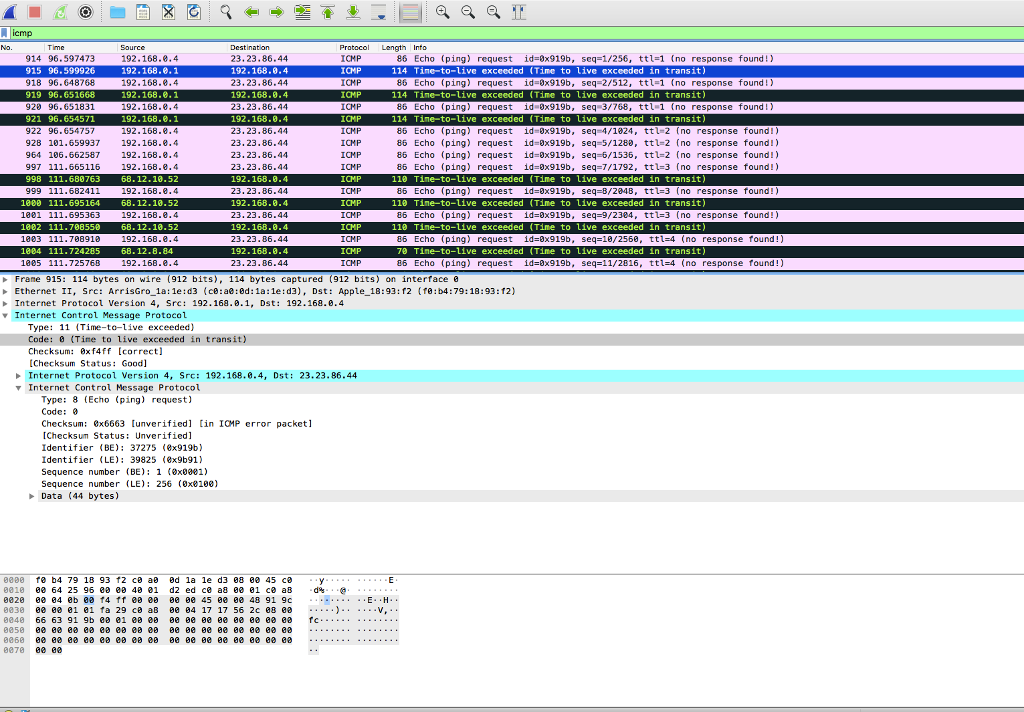Open the capture options gear
The height and width of the screenshot is (712, 1024).
coord(85,12)
